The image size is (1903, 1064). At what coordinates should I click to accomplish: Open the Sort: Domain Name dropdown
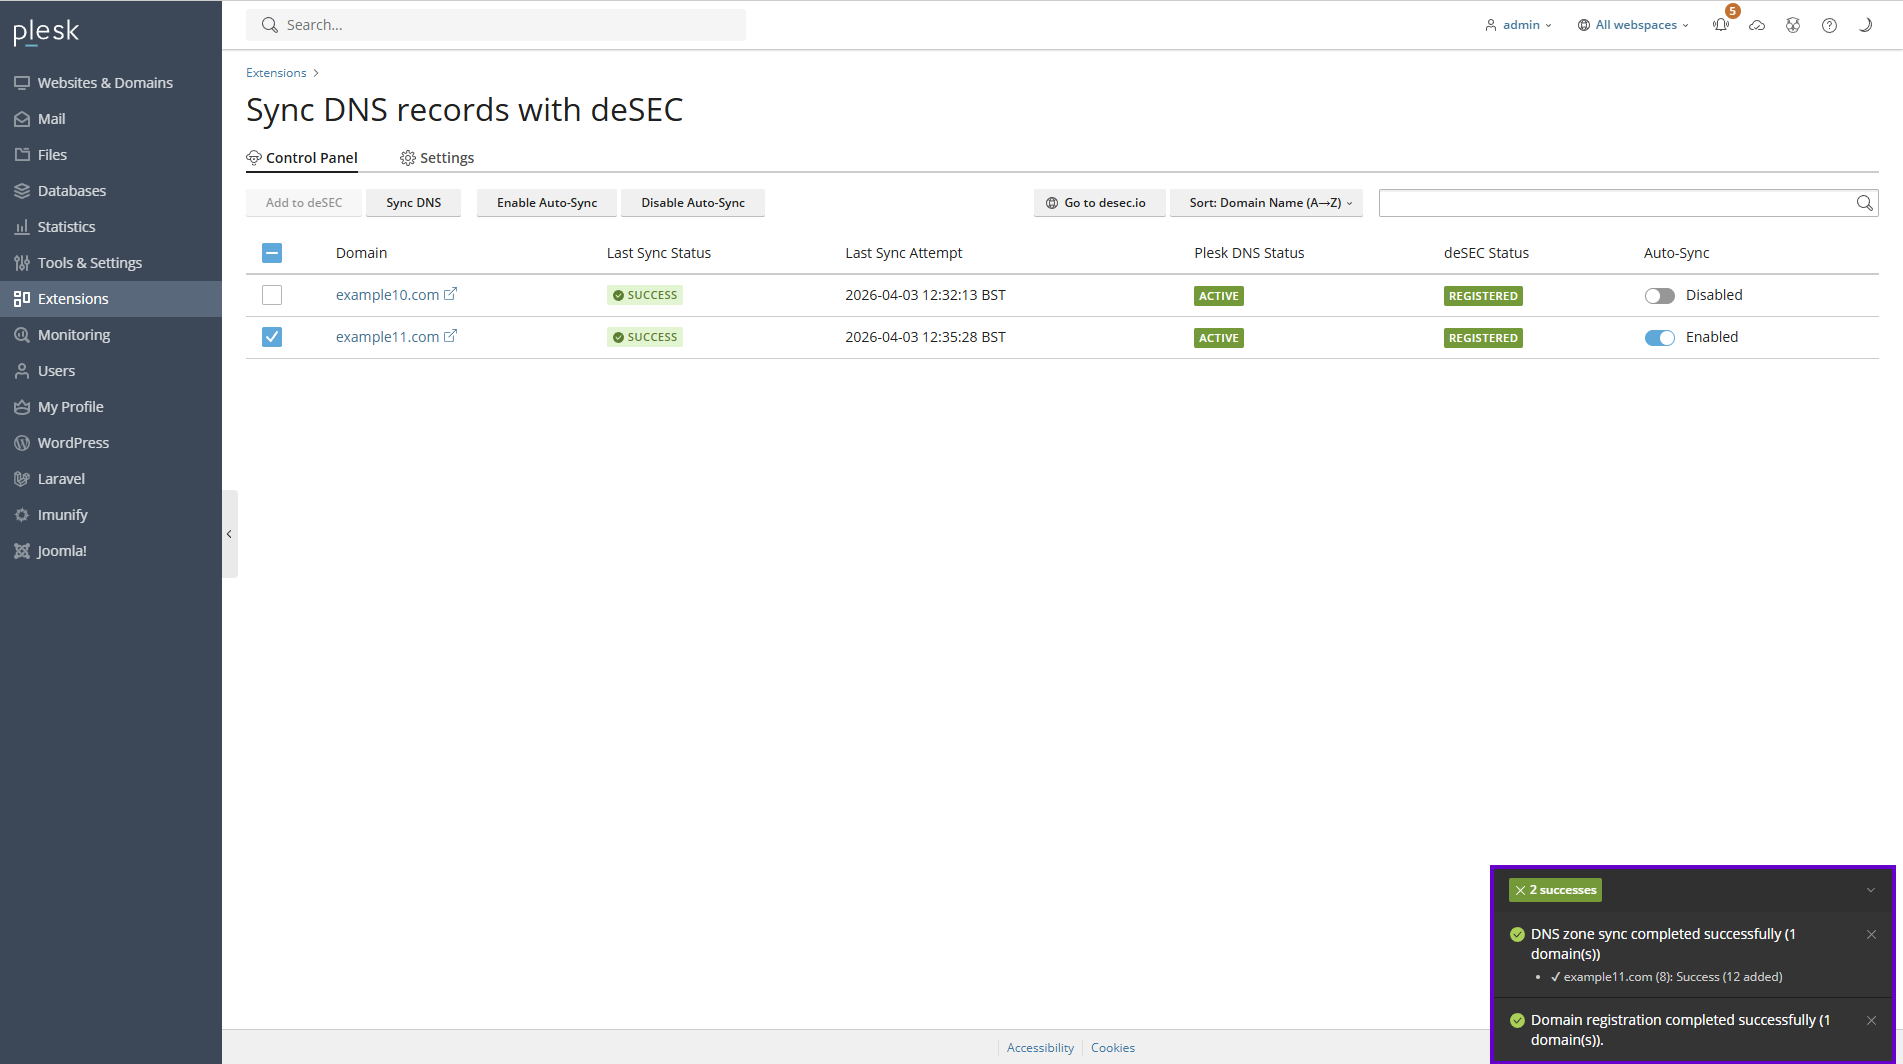click(x=1266, y=202)
